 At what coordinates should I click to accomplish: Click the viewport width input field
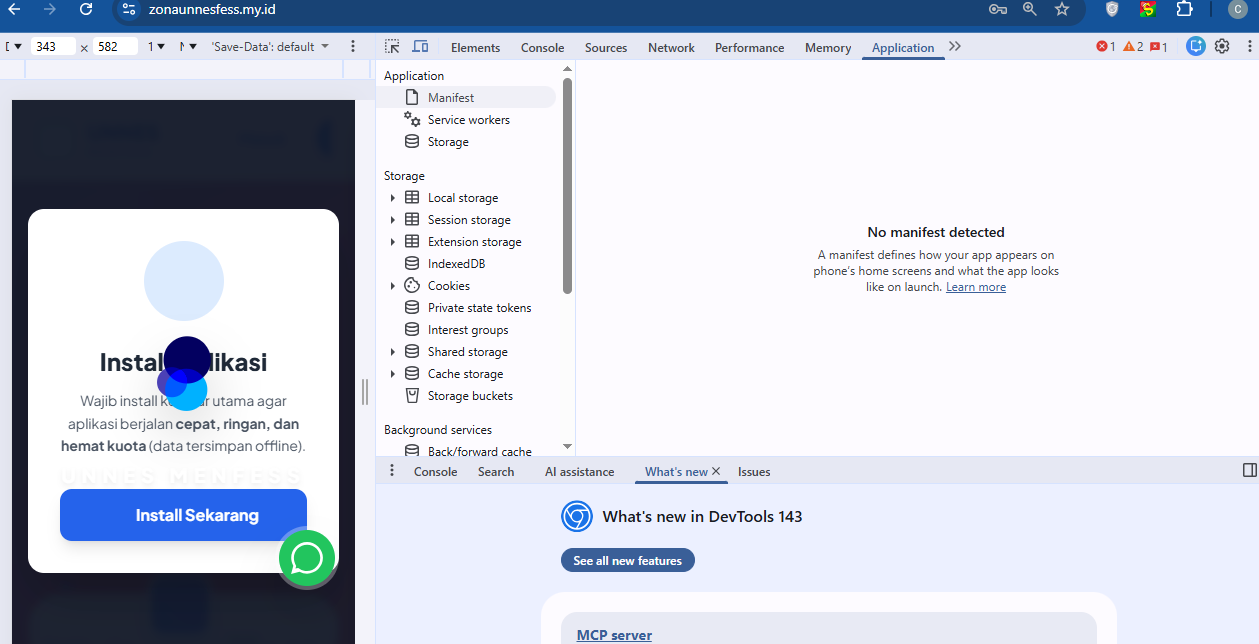(x=52, y=47)
